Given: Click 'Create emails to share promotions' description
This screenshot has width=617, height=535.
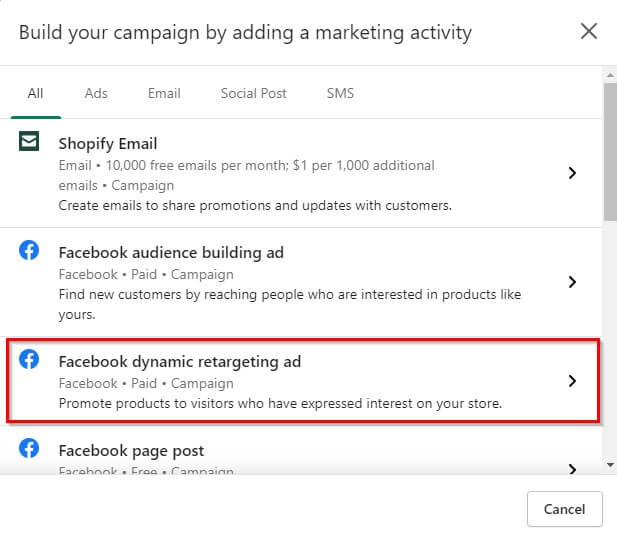Looking at the screenshot, I should [x=255, y=205].
